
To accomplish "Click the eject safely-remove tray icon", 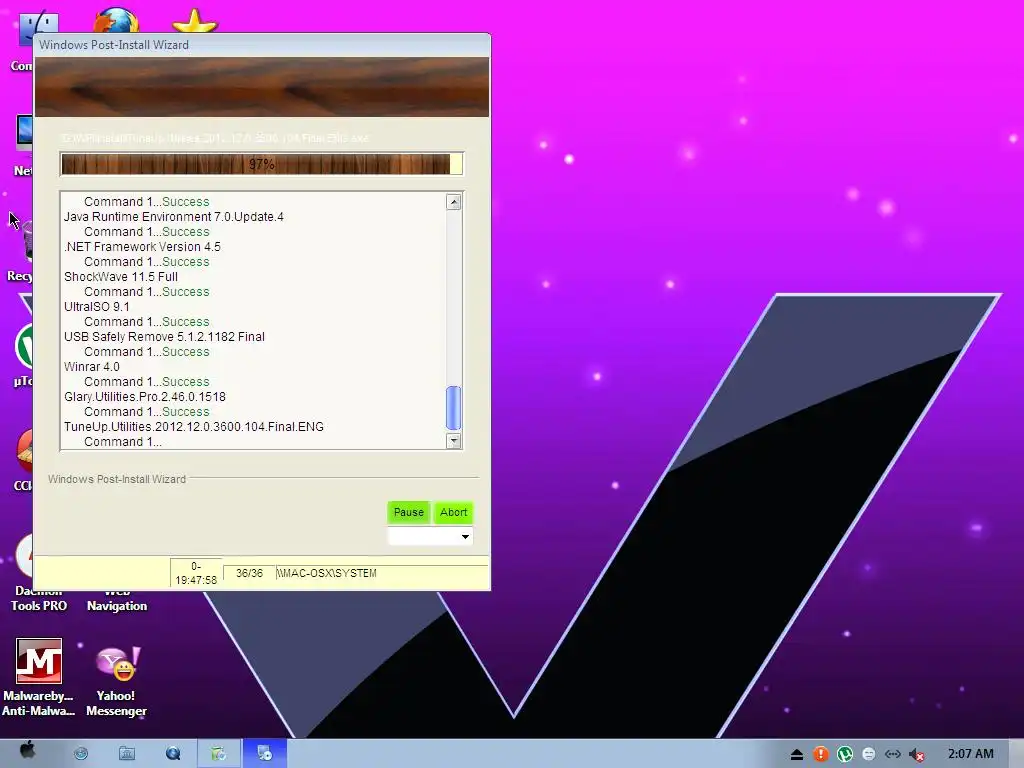I will [x=797, y=755].
